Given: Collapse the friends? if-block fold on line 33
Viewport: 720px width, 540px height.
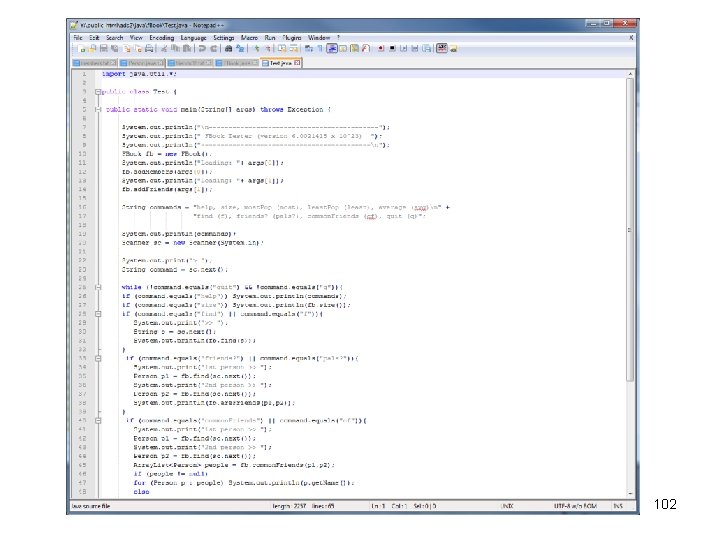Looking at the screenshot, I should pyautogui.click(x=98, y=358).
